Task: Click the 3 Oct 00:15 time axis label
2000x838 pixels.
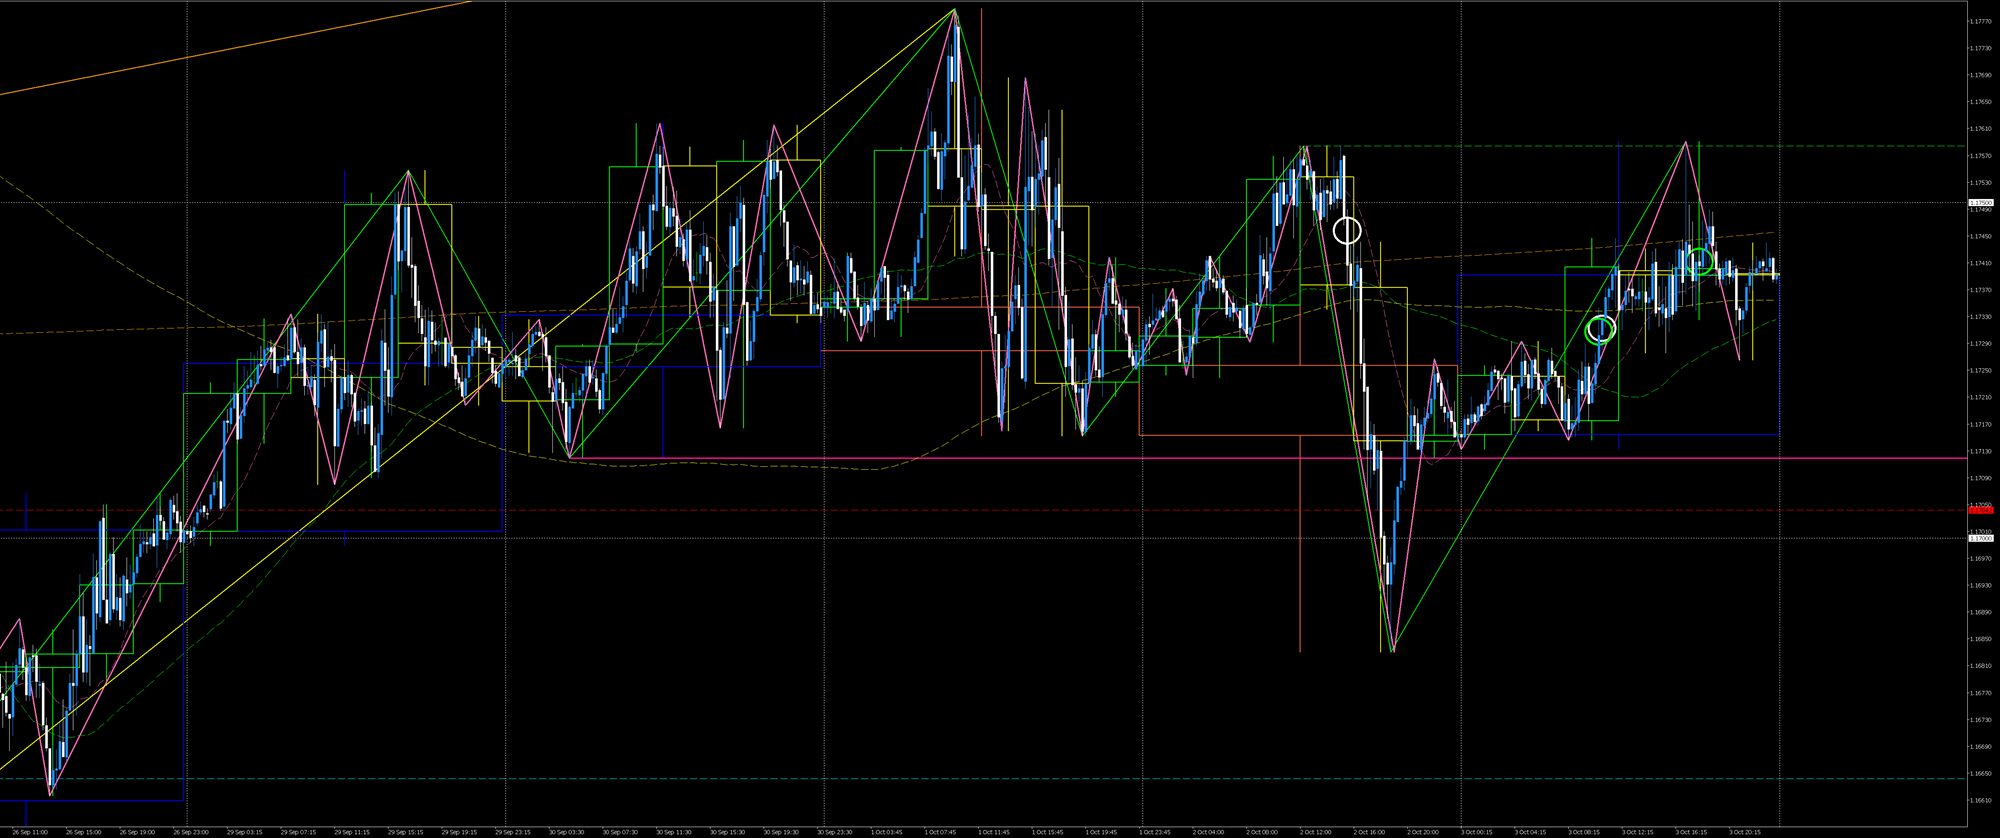Action: pyautogui.click(x=1476, y=831)
